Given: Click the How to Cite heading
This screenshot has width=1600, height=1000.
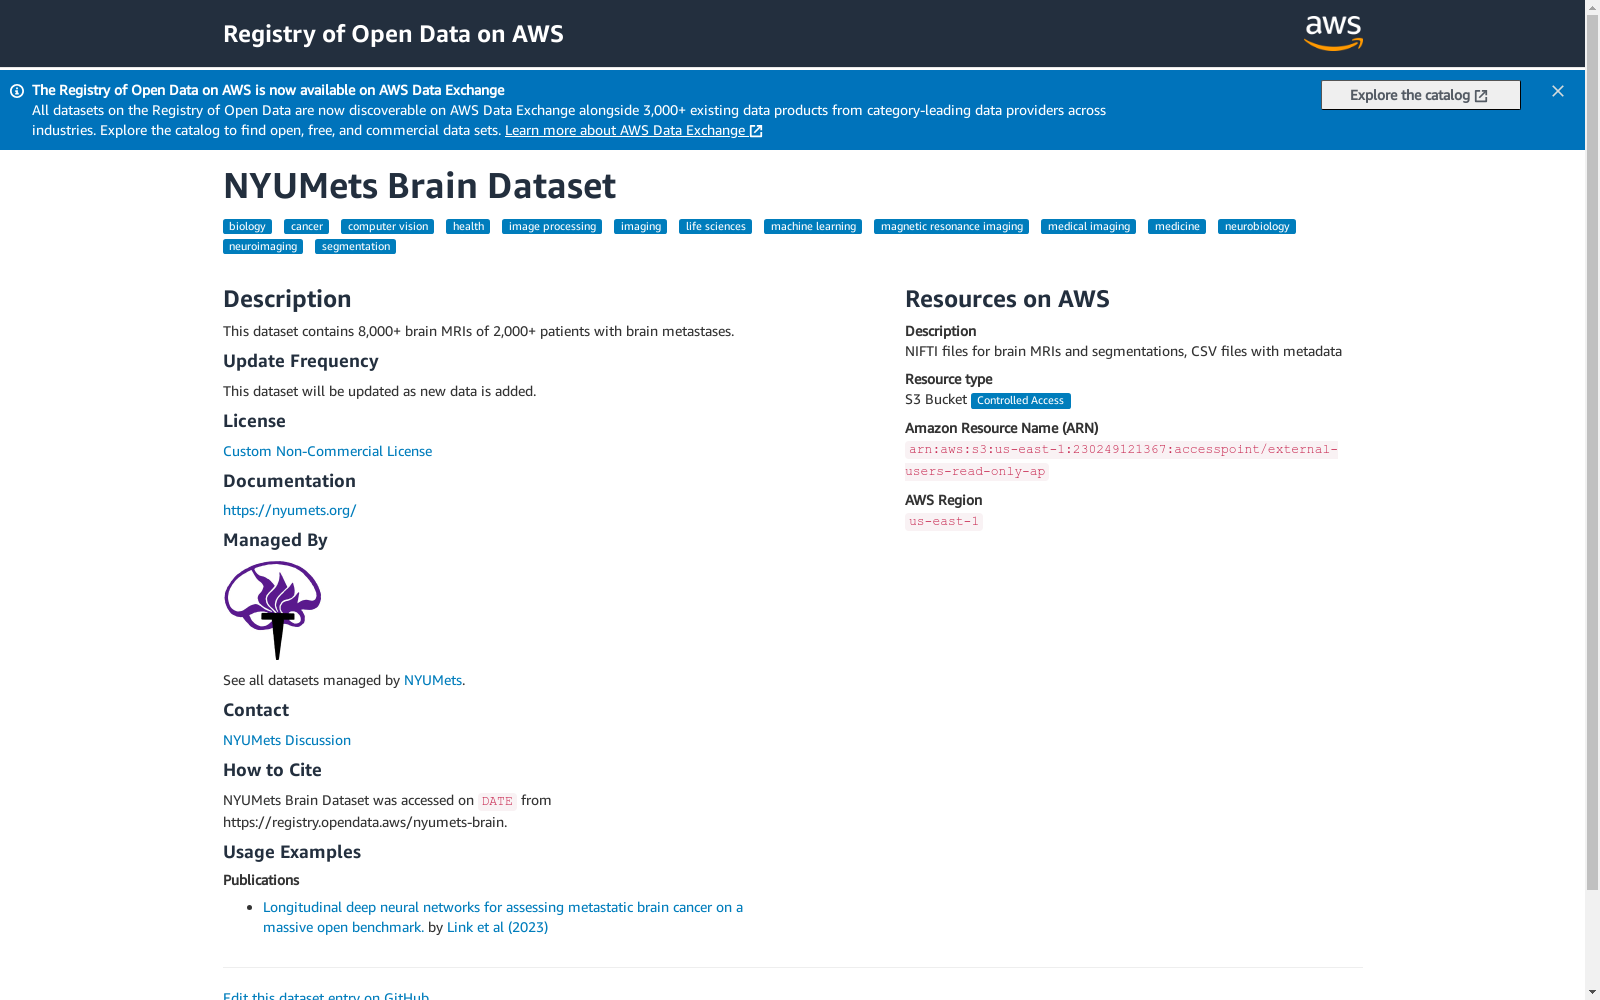Looking at the screenshot, I should (272, 770).
